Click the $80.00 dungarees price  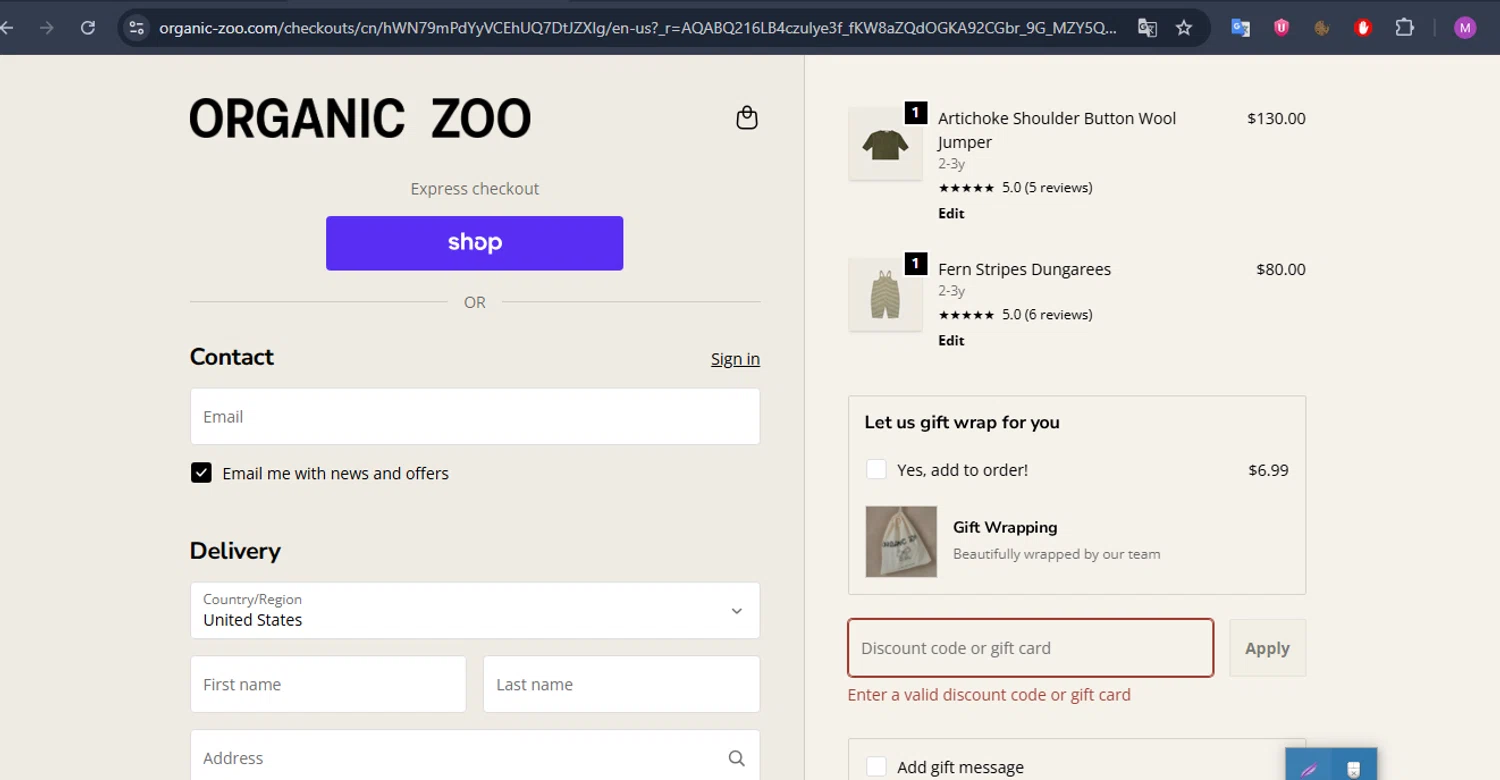[1281, 269]
